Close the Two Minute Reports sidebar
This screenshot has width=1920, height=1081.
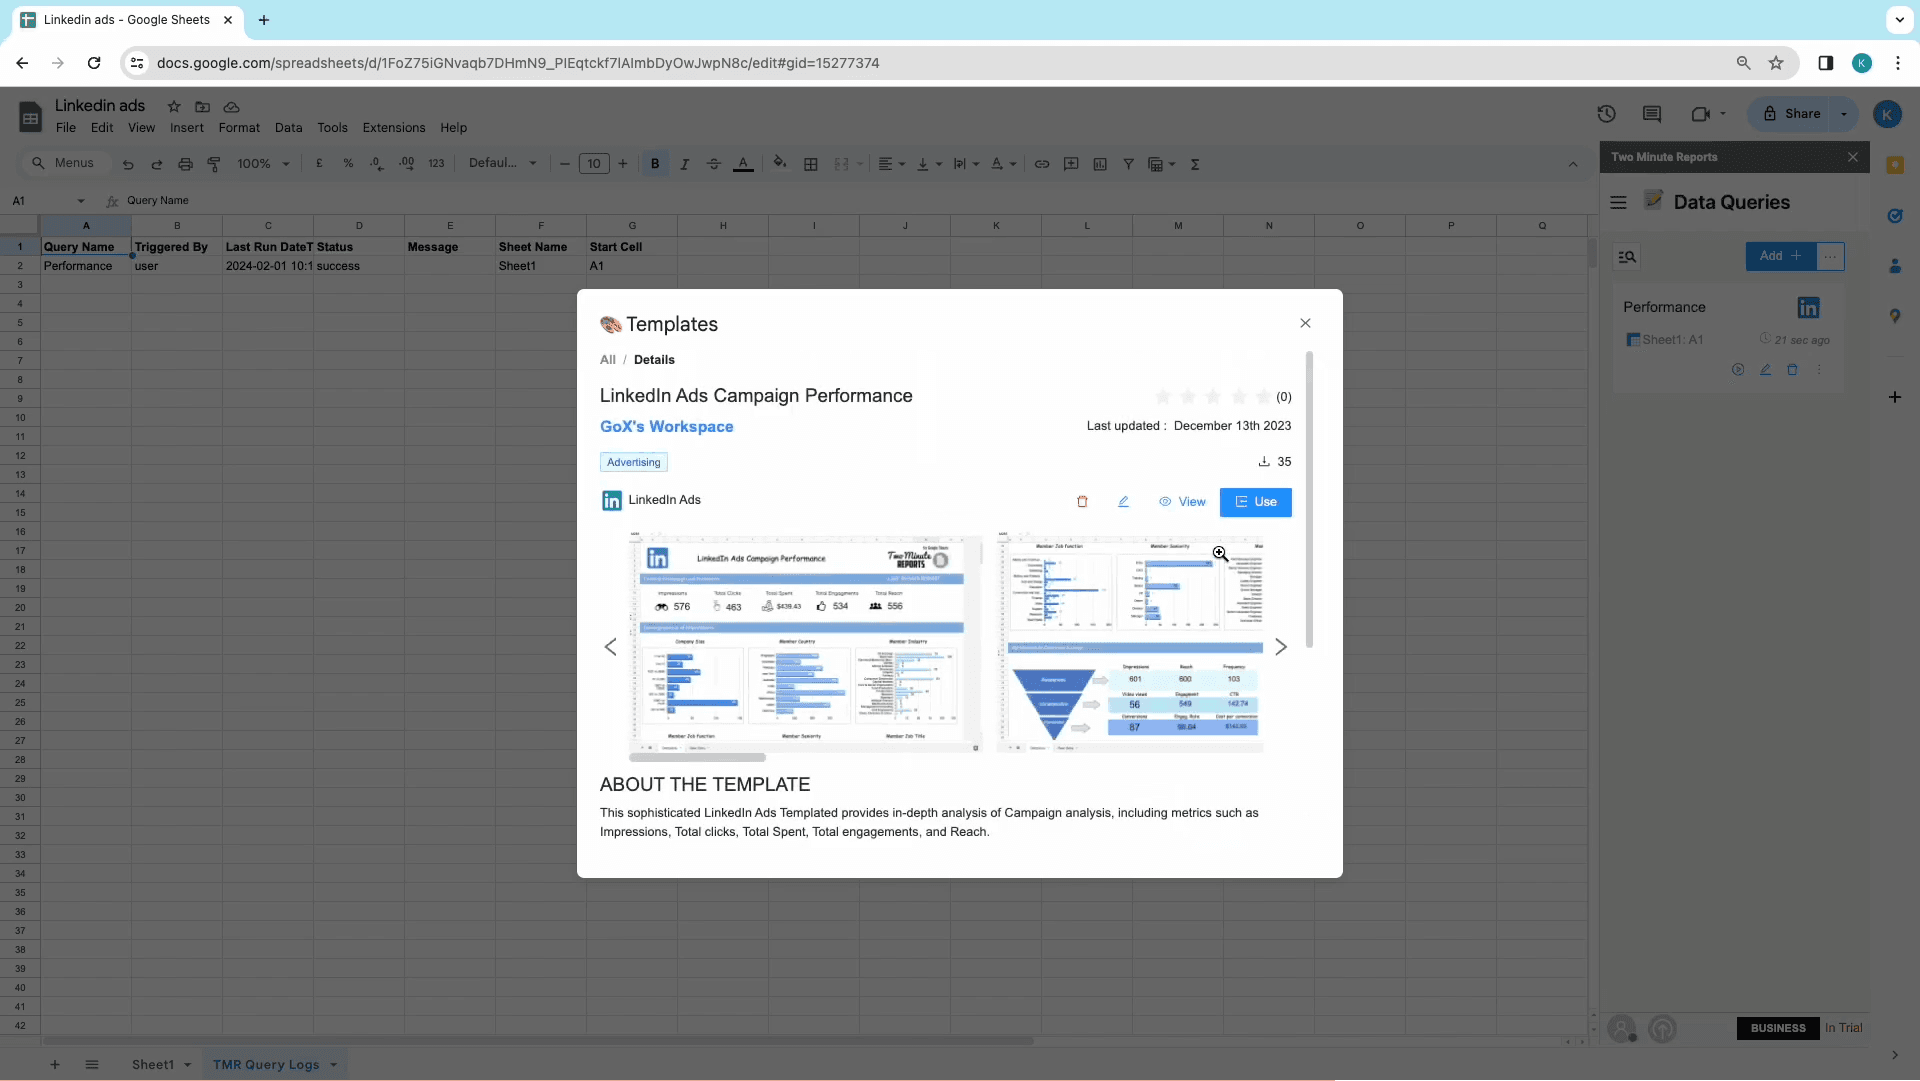point(1853,157)
